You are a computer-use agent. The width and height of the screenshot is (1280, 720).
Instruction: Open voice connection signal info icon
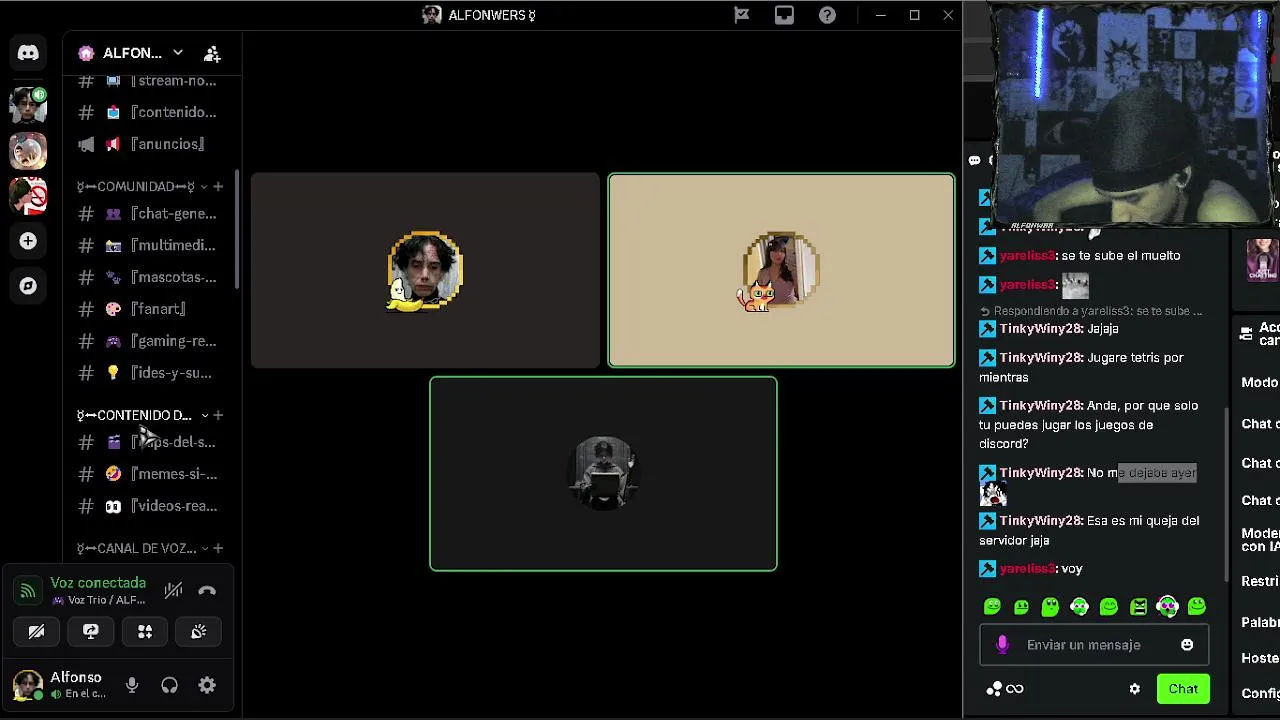[x=28, y=591]
